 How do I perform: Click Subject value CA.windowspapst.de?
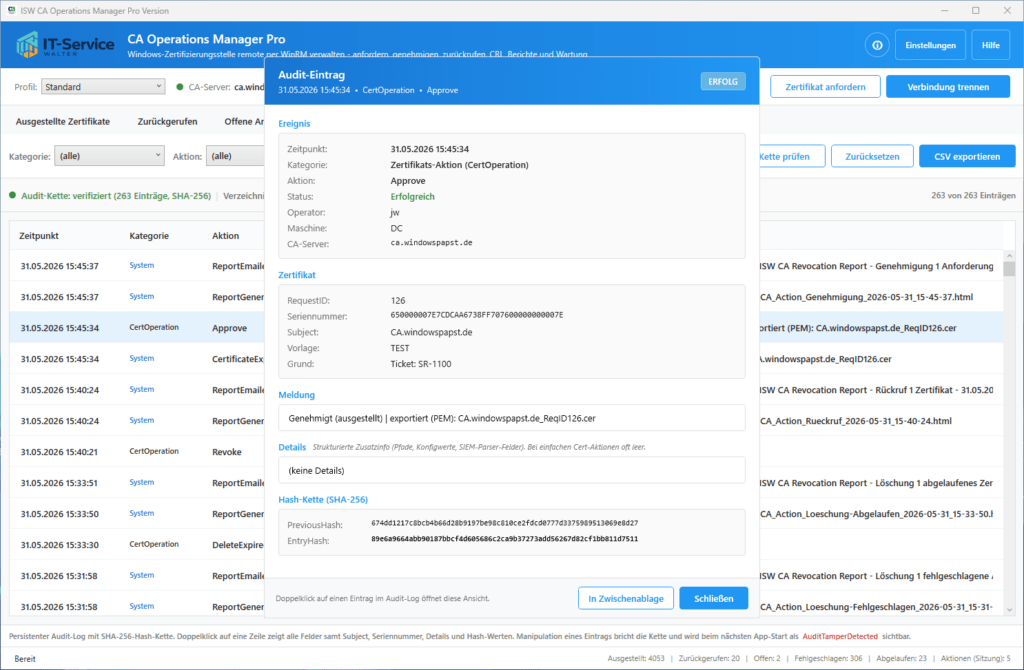[431, 332]
